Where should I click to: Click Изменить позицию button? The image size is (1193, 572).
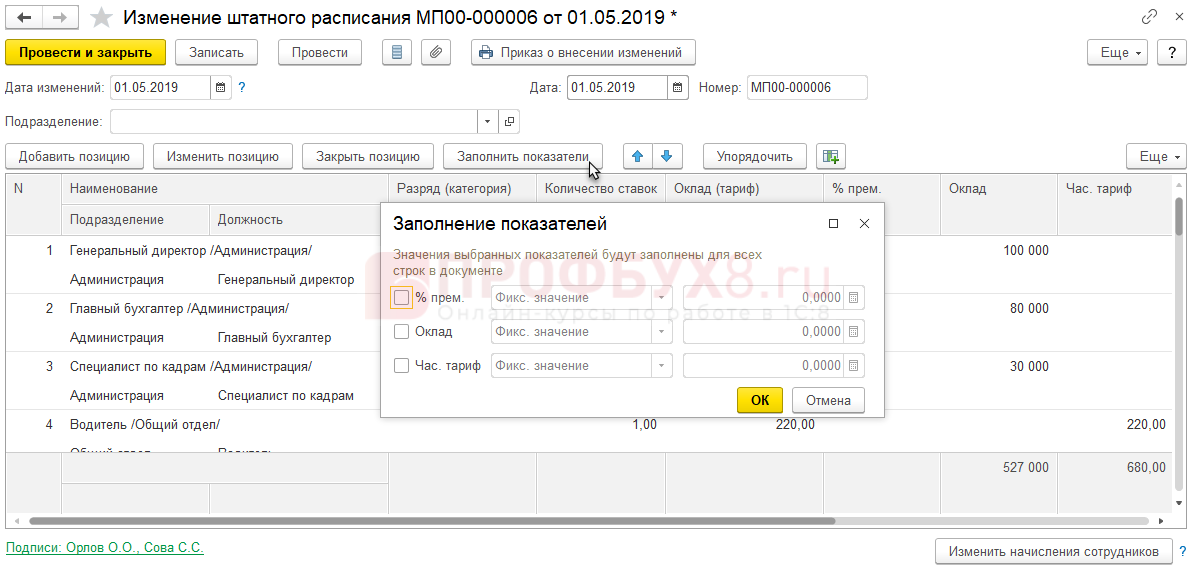pyautogui.click(x=223, y=157)
